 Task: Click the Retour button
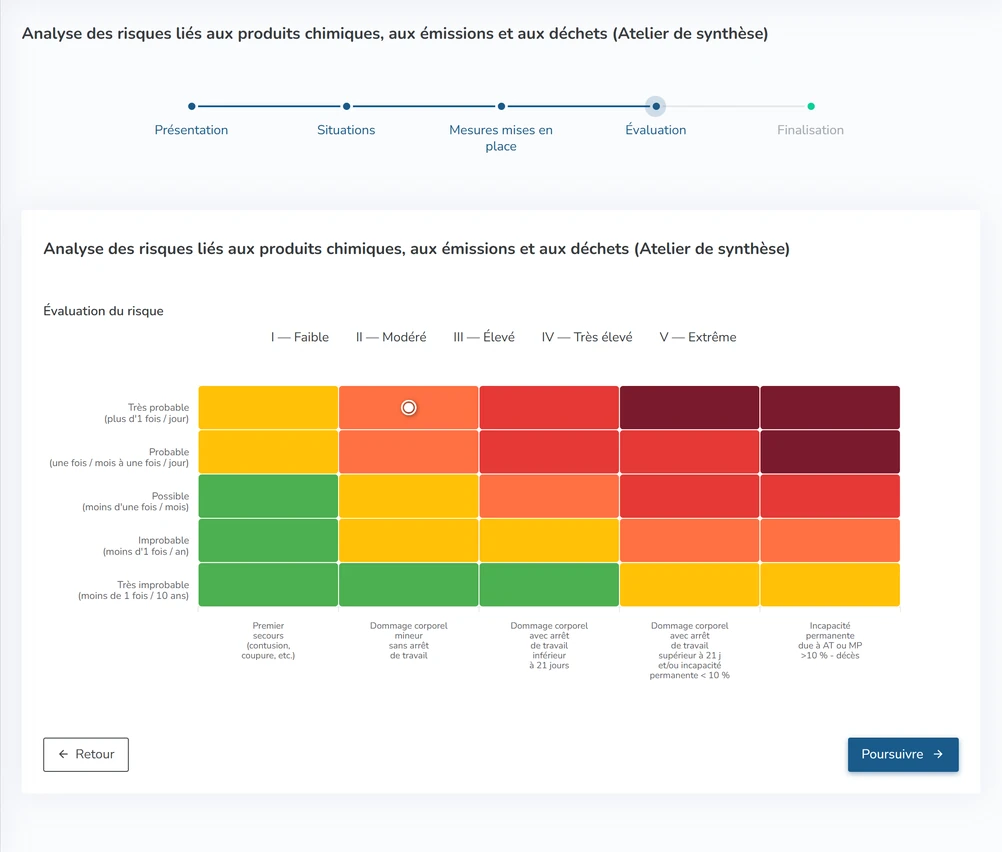(86, 754)
